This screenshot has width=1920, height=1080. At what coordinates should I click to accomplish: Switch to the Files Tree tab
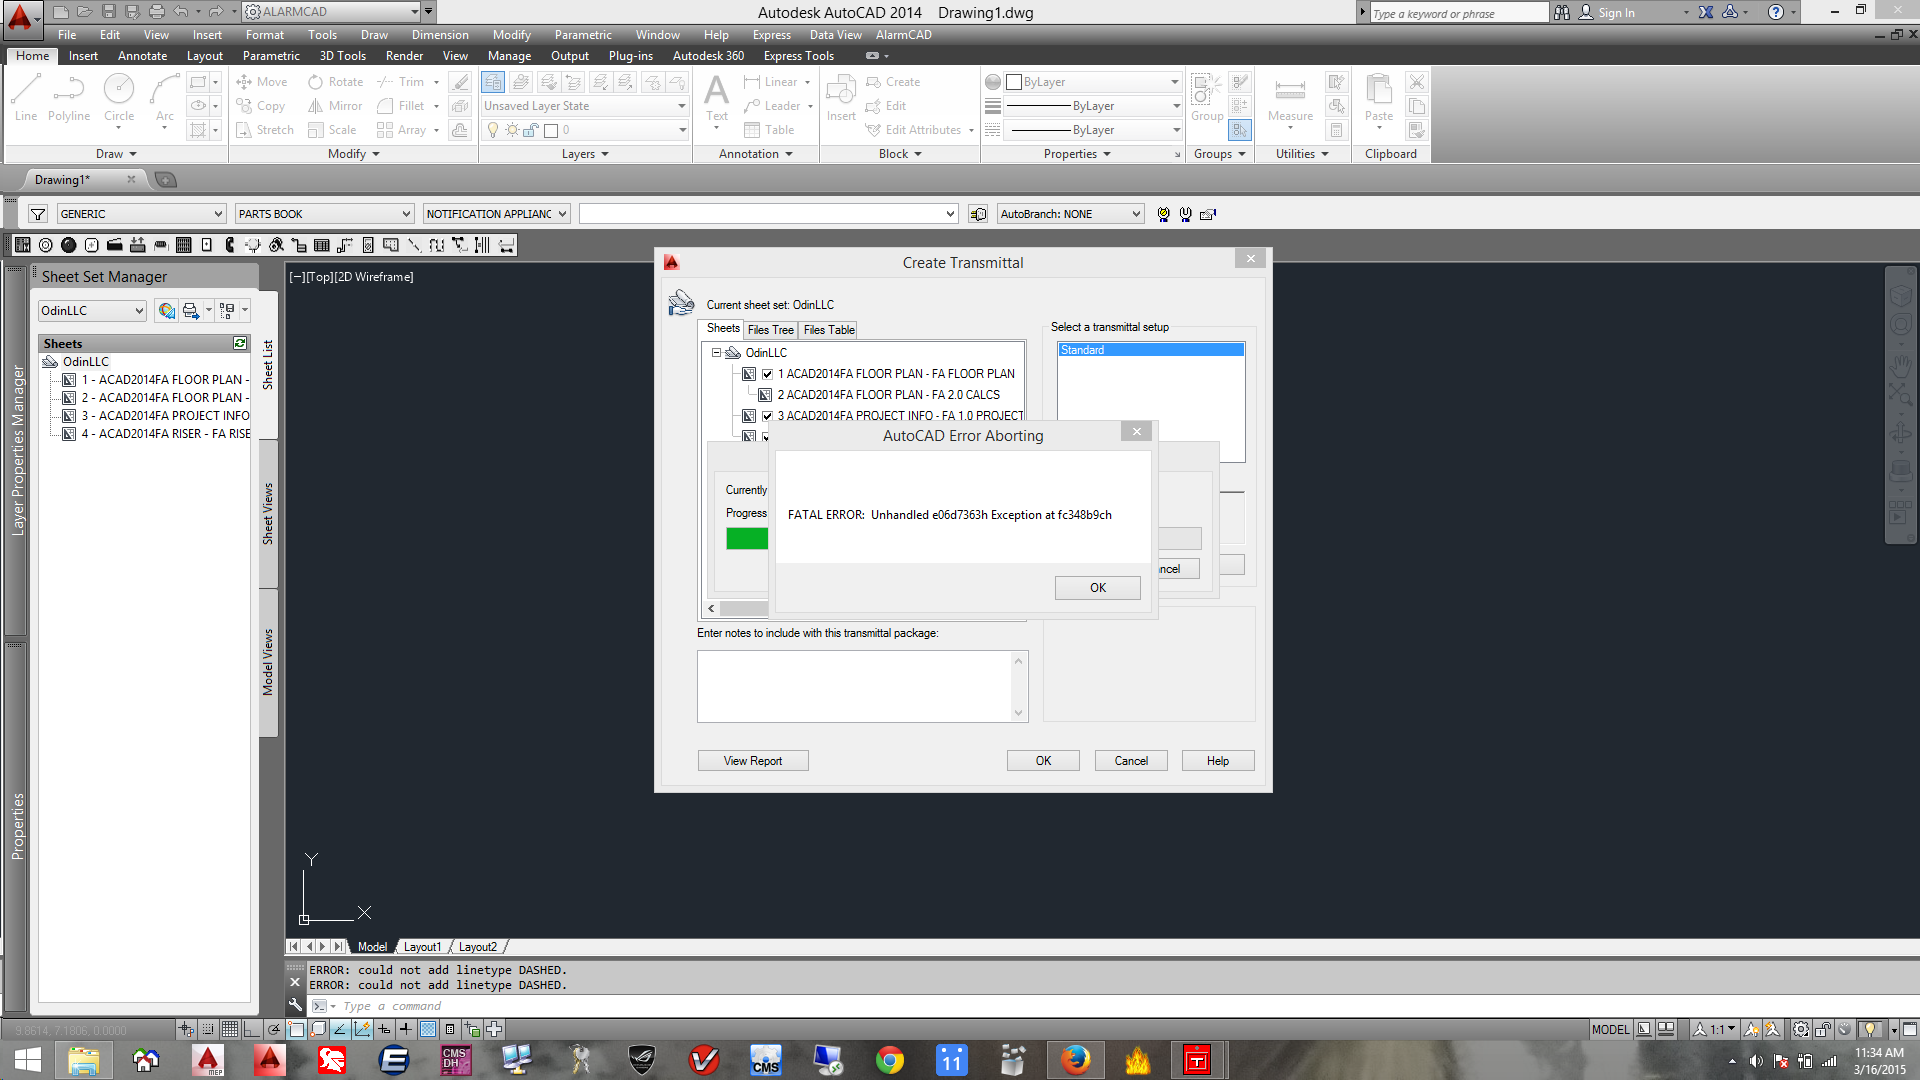tap(770, 329)
